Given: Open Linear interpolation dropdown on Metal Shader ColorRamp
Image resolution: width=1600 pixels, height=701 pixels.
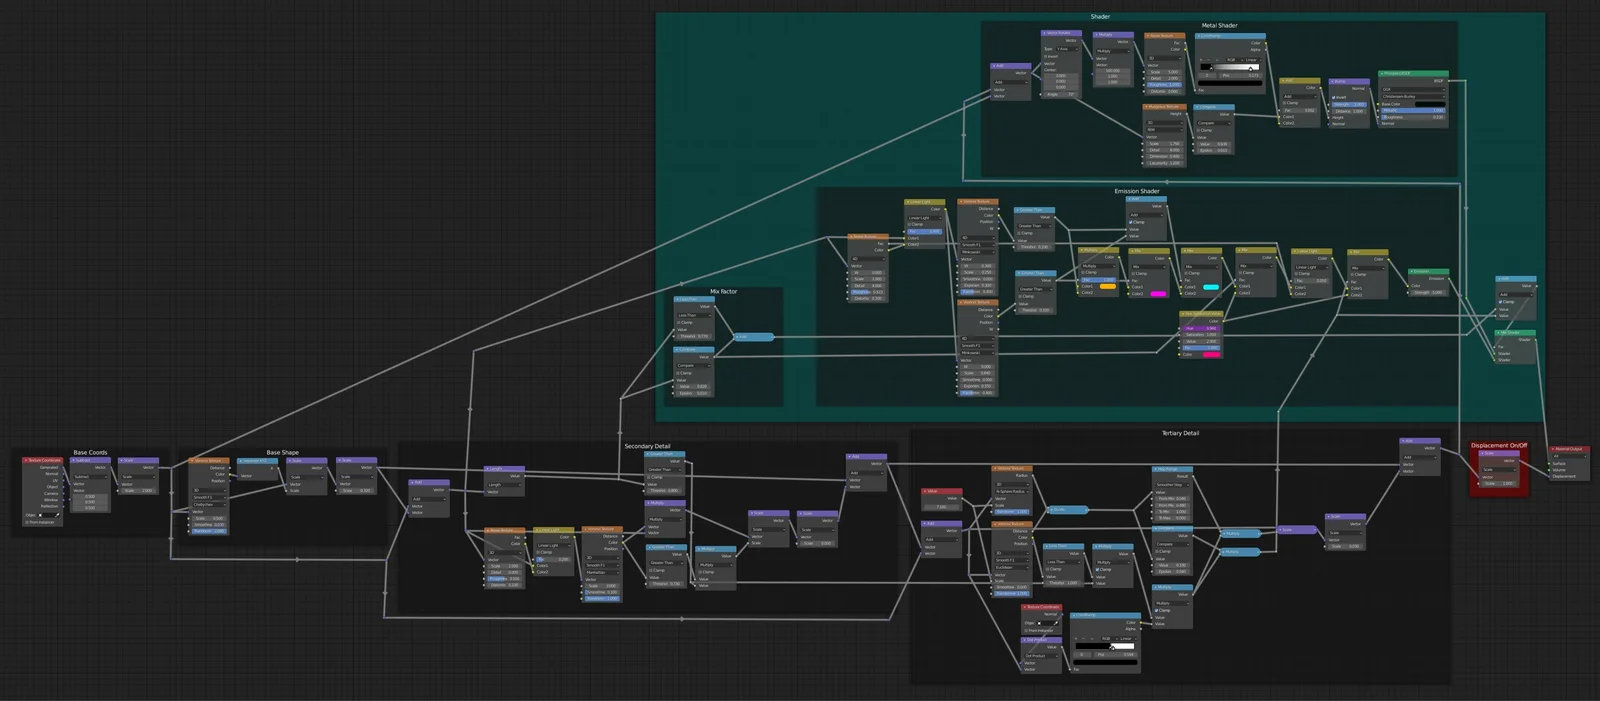Looking at the screenshot, I should pyautogui.click(x=1253, y=60).
